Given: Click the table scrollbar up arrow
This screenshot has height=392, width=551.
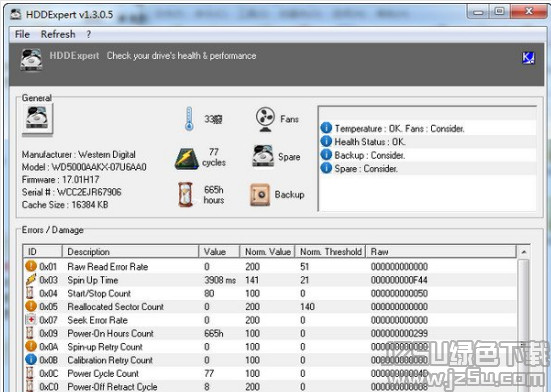Looking at the screenshot, I should coord(523,252).
